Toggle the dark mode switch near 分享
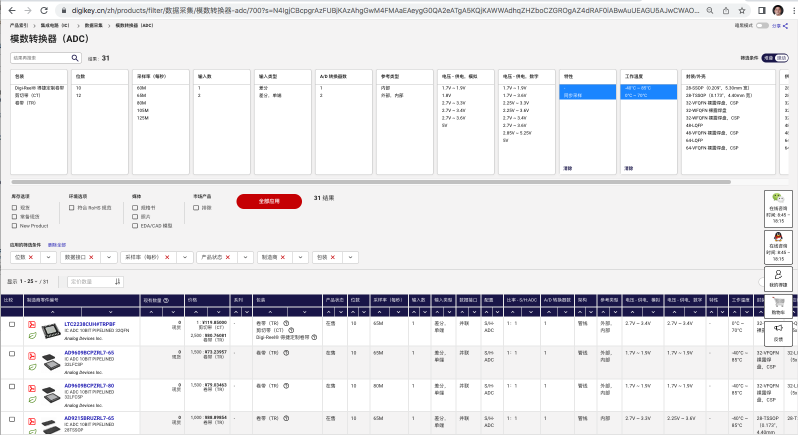The width and height of the screenshot is (798, 435). coord(762,25)
